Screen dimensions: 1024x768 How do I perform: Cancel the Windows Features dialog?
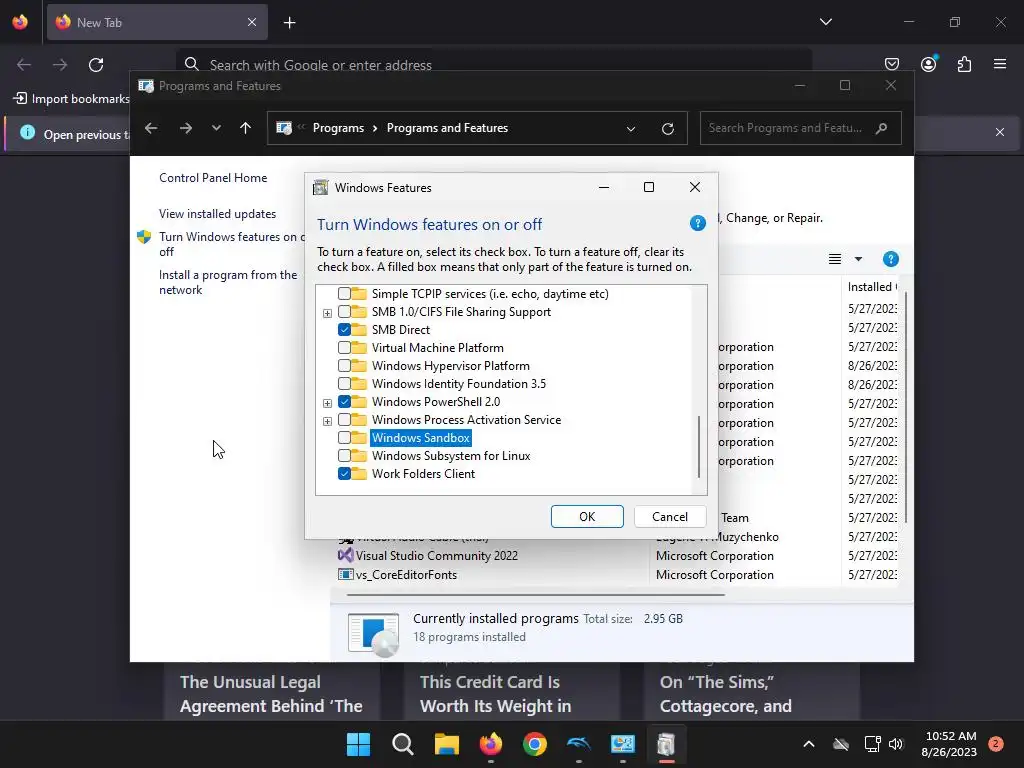pyautogui.click(x=670, y=517)
